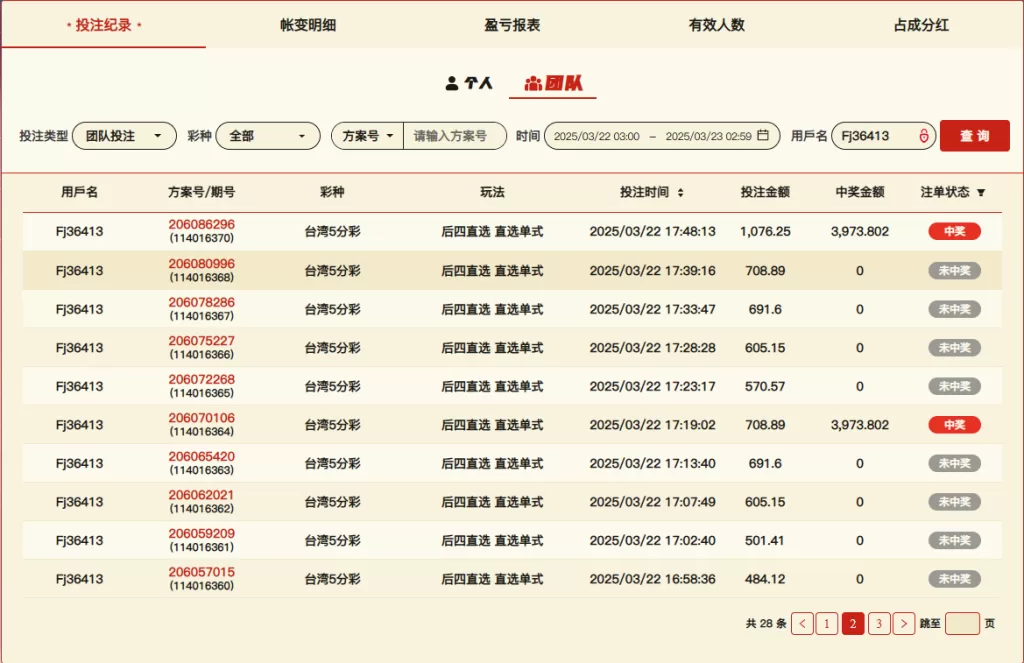This screenshot has height=663, width=1024.
Task: Click the 彩种 column header
Action: pos(332,192)
